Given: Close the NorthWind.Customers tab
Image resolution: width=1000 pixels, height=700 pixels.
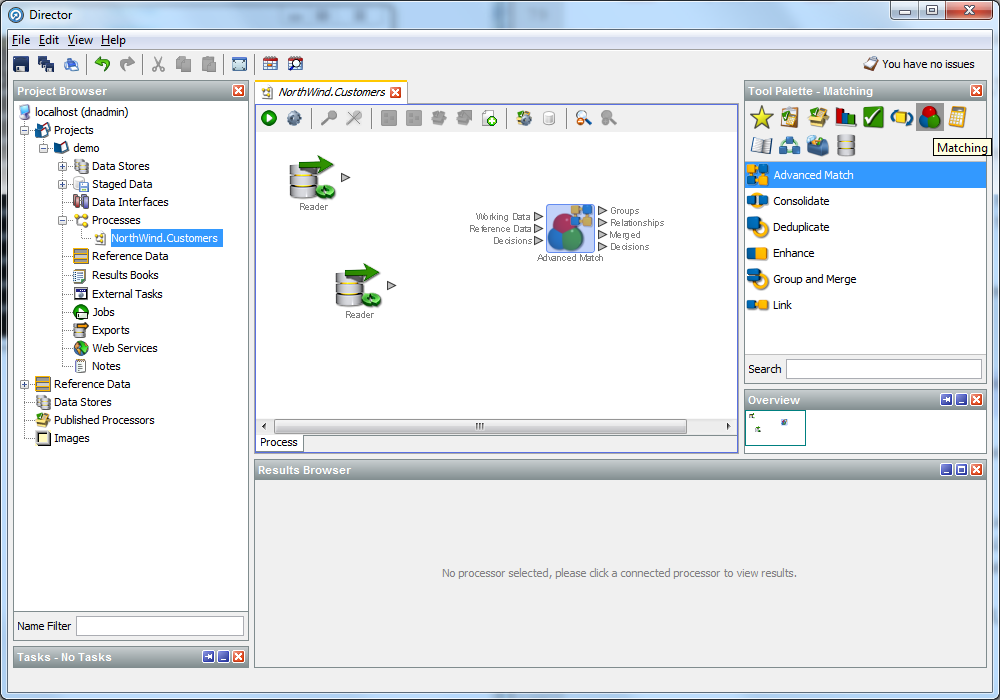Looking at the screenshot, I should 395,92.
